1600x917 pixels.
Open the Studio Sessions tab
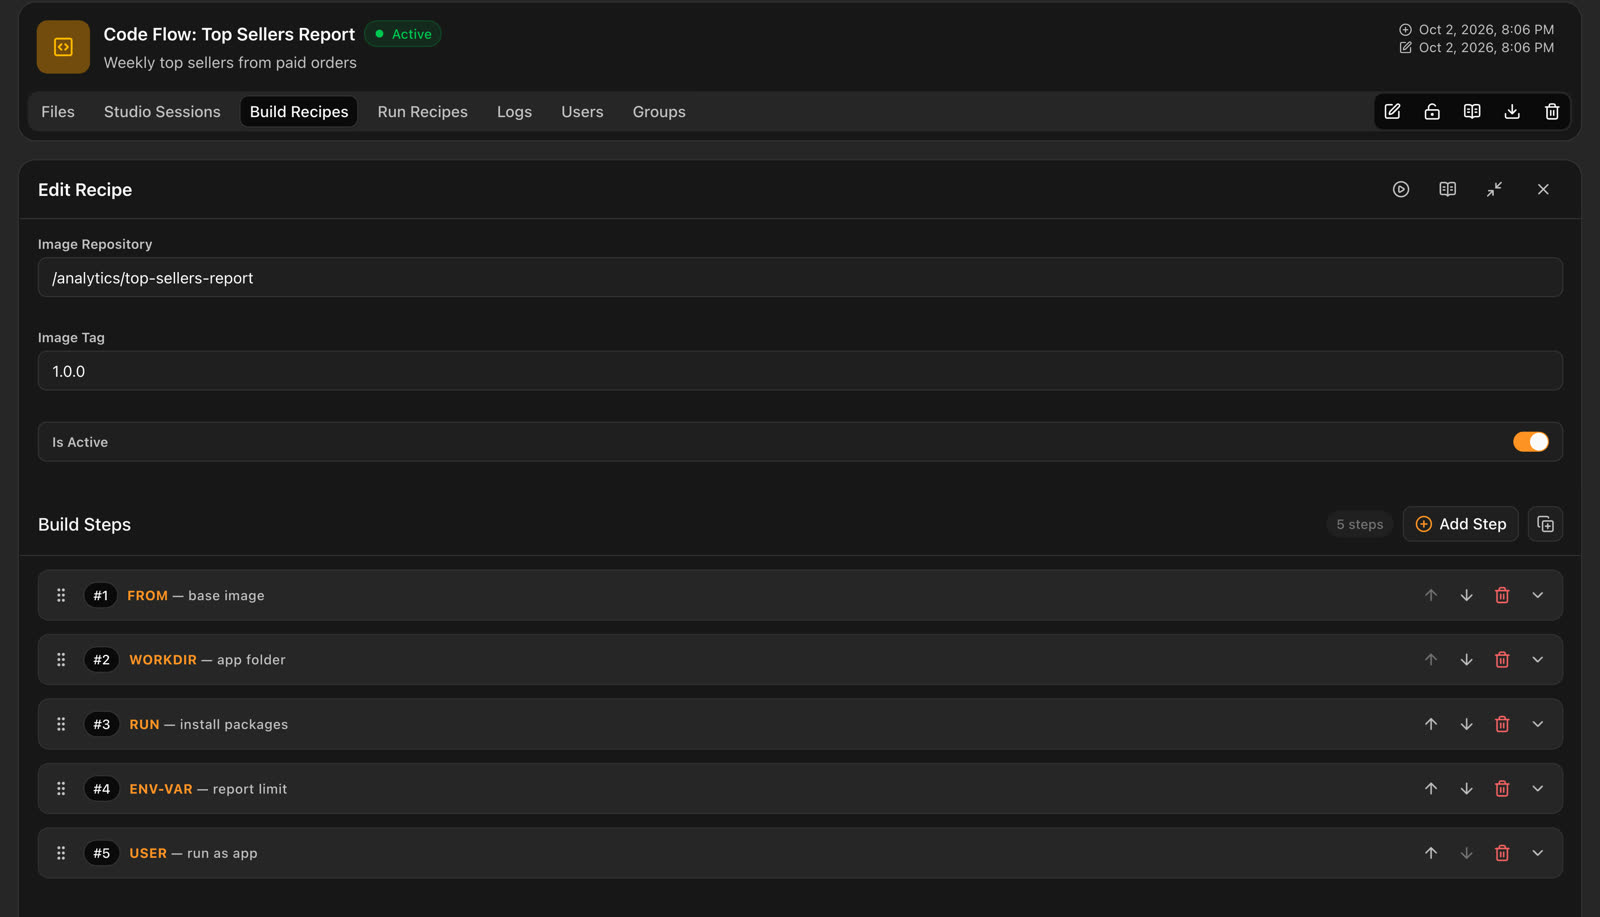click(x=162, y=112)
